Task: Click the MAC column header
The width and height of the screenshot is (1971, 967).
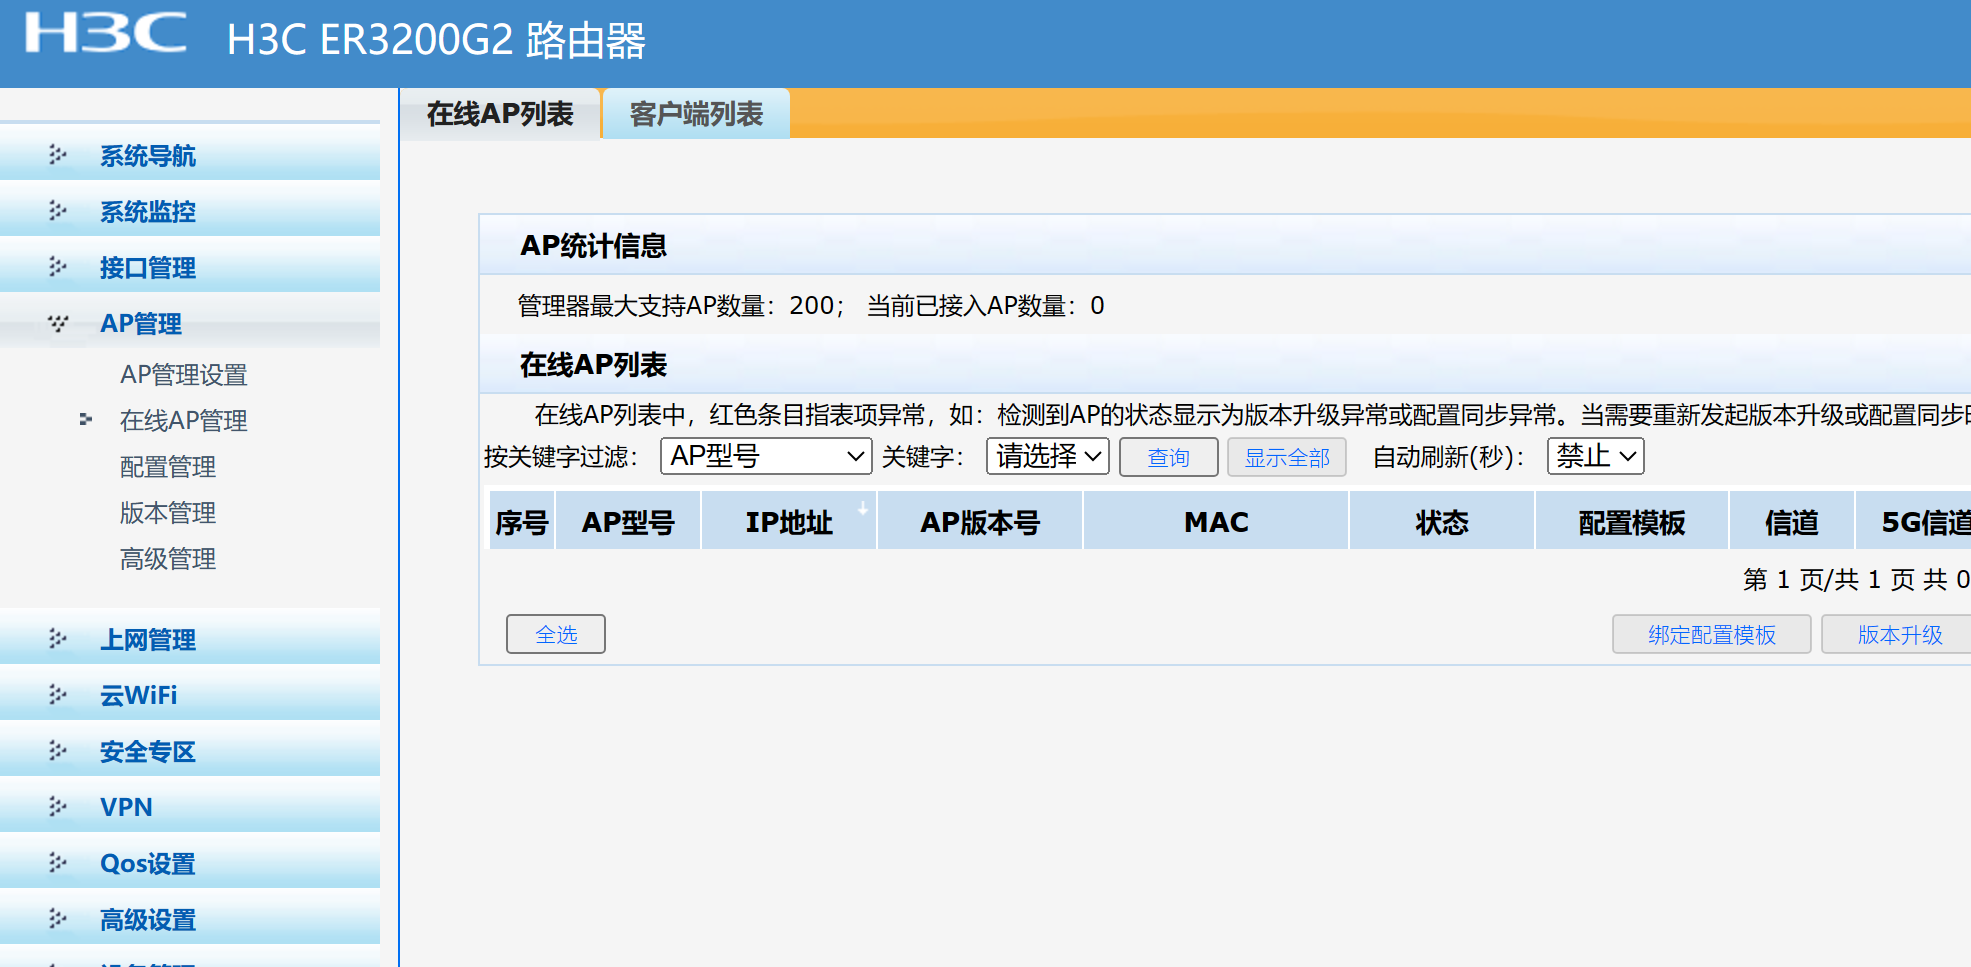Action: [x=1216, y=521]
